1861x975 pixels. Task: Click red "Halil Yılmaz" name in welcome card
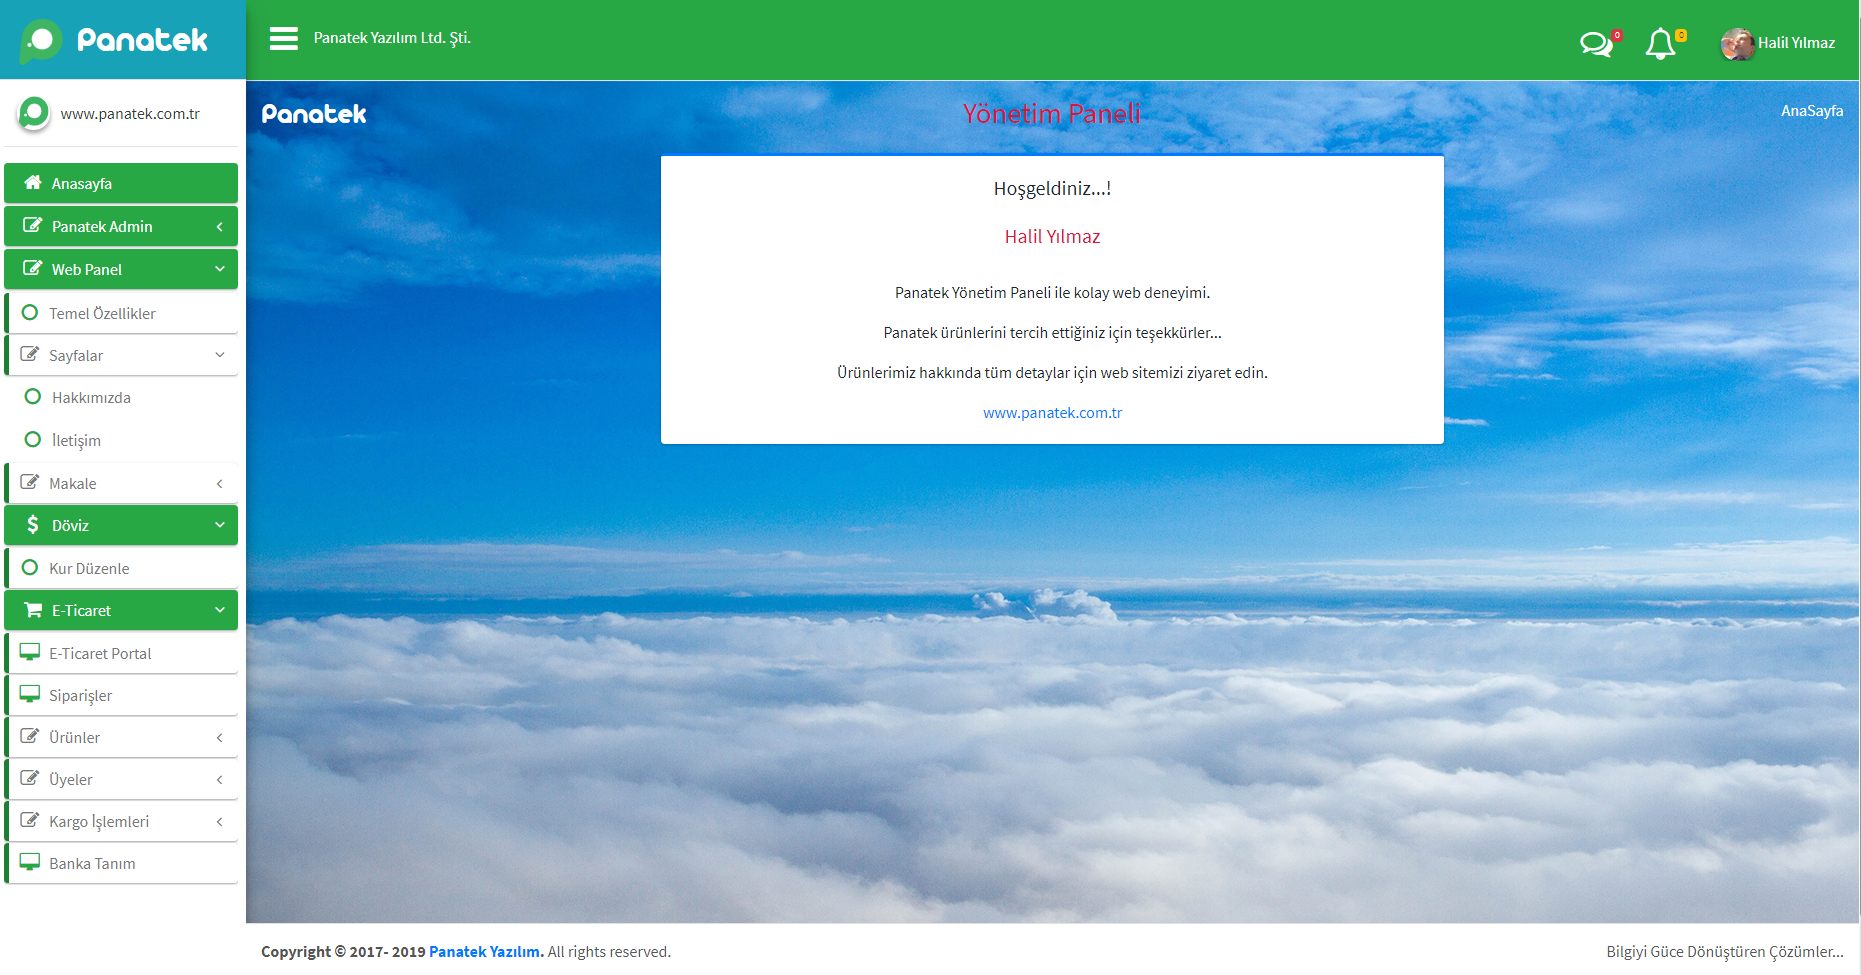coord(1052,237)
